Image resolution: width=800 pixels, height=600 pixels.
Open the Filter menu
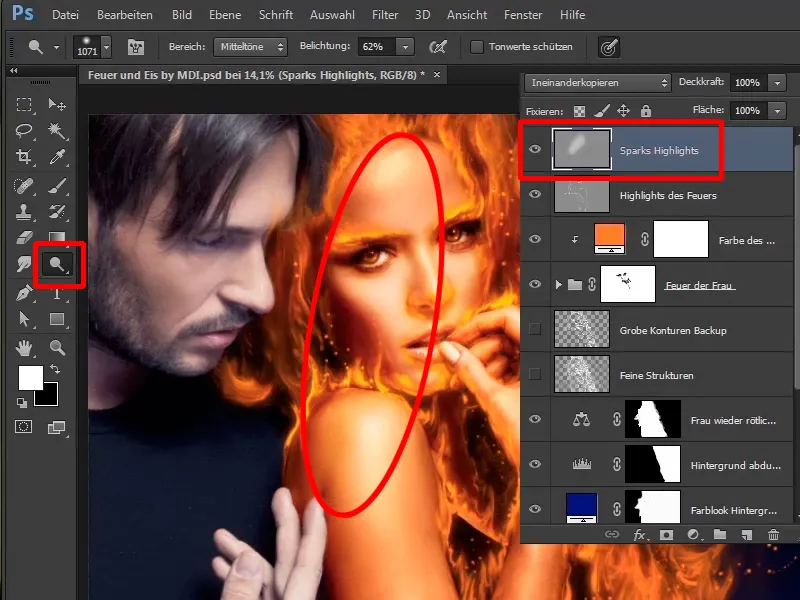(x=385, y=15)
